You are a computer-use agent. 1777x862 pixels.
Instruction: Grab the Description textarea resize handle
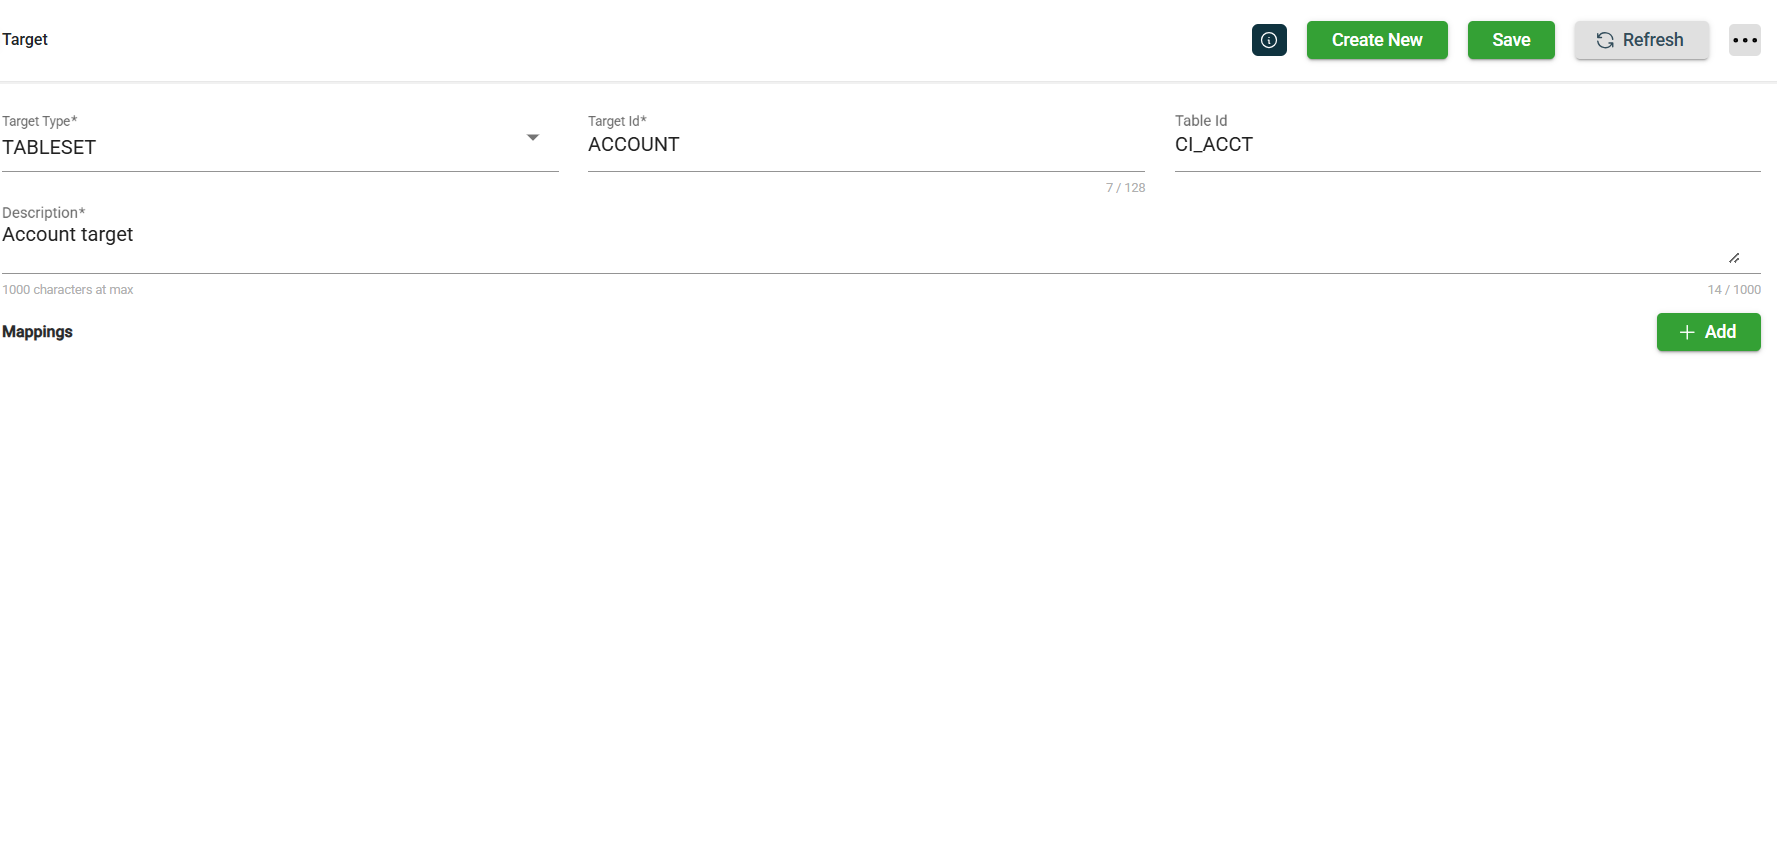tap(1734, 258)
